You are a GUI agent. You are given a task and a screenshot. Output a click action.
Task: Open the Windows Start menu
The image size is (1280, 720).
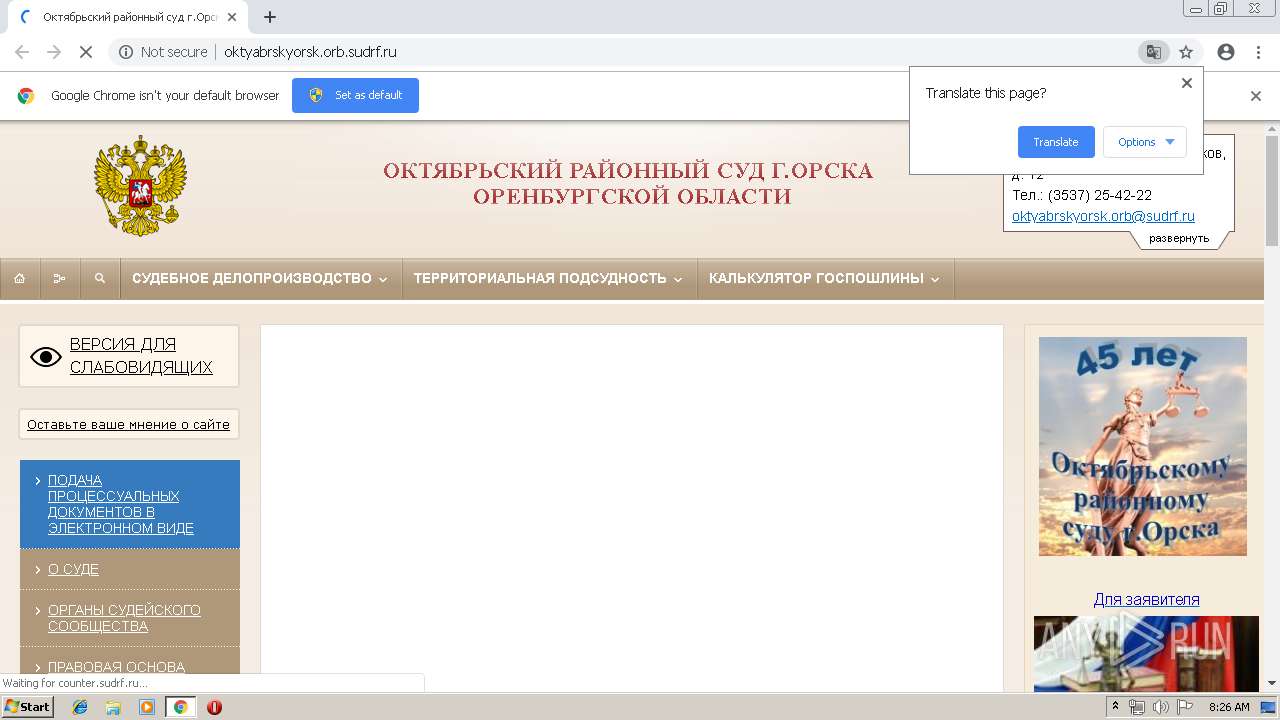tap(27, 707)
